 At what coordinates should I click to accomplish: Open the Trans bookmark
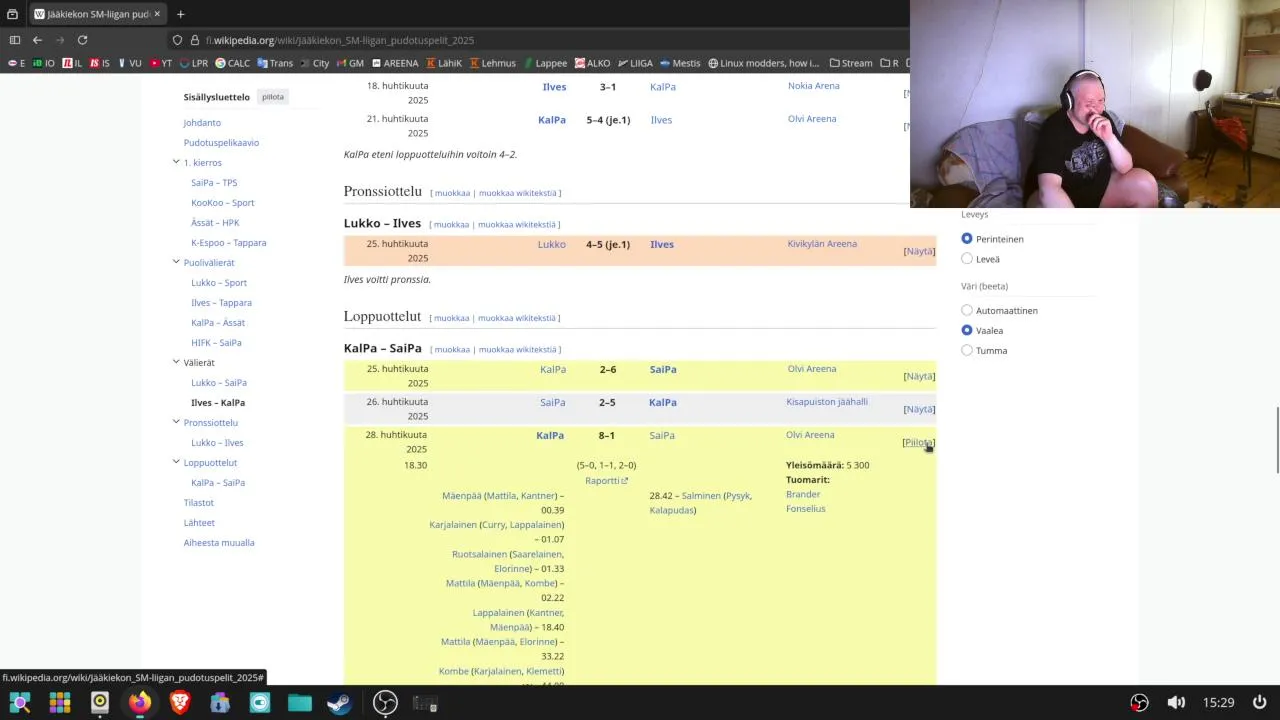[275, 63]
